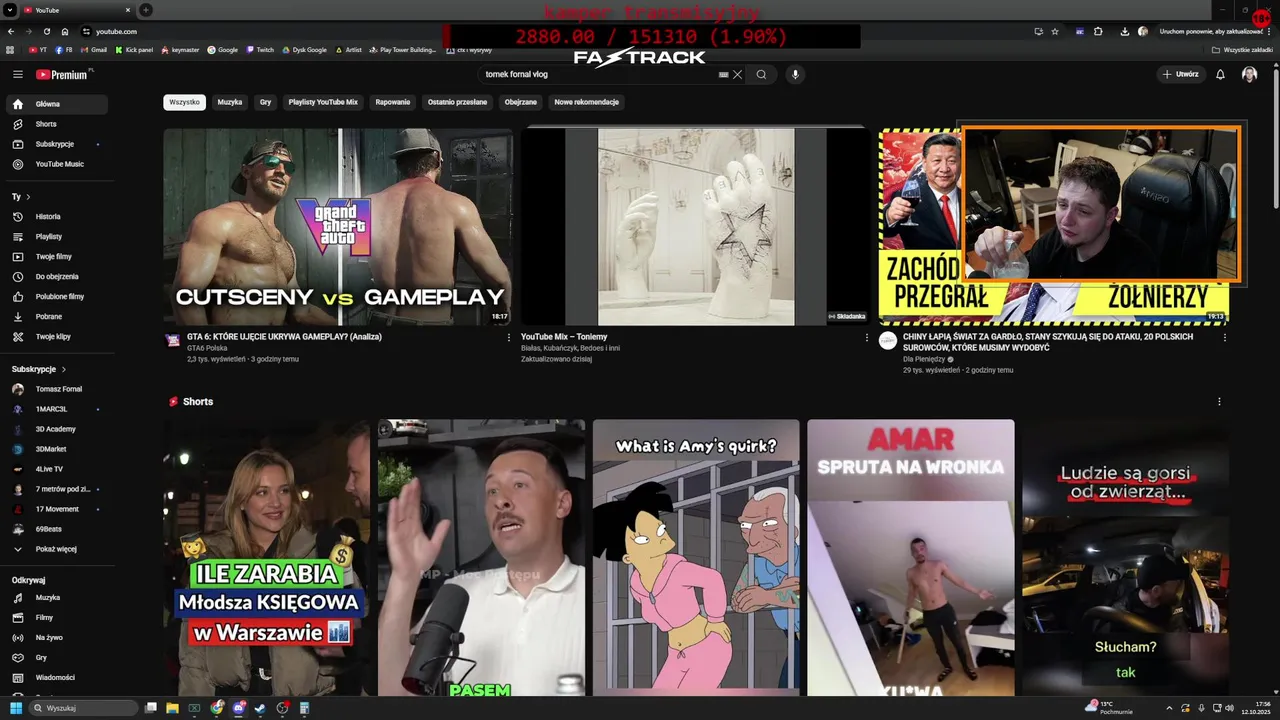
Task: Open the 3D Academy subscription channel
Action: (x=56, y=429)
